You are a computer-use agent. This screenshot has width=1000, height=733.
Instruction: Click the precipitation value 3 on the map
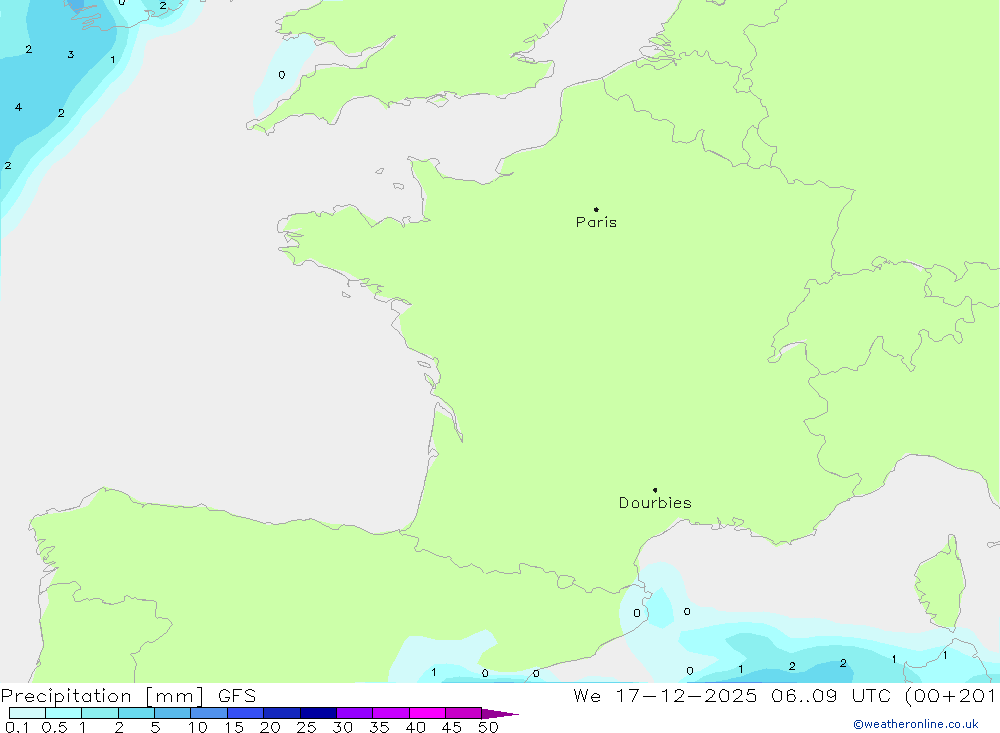71,55
